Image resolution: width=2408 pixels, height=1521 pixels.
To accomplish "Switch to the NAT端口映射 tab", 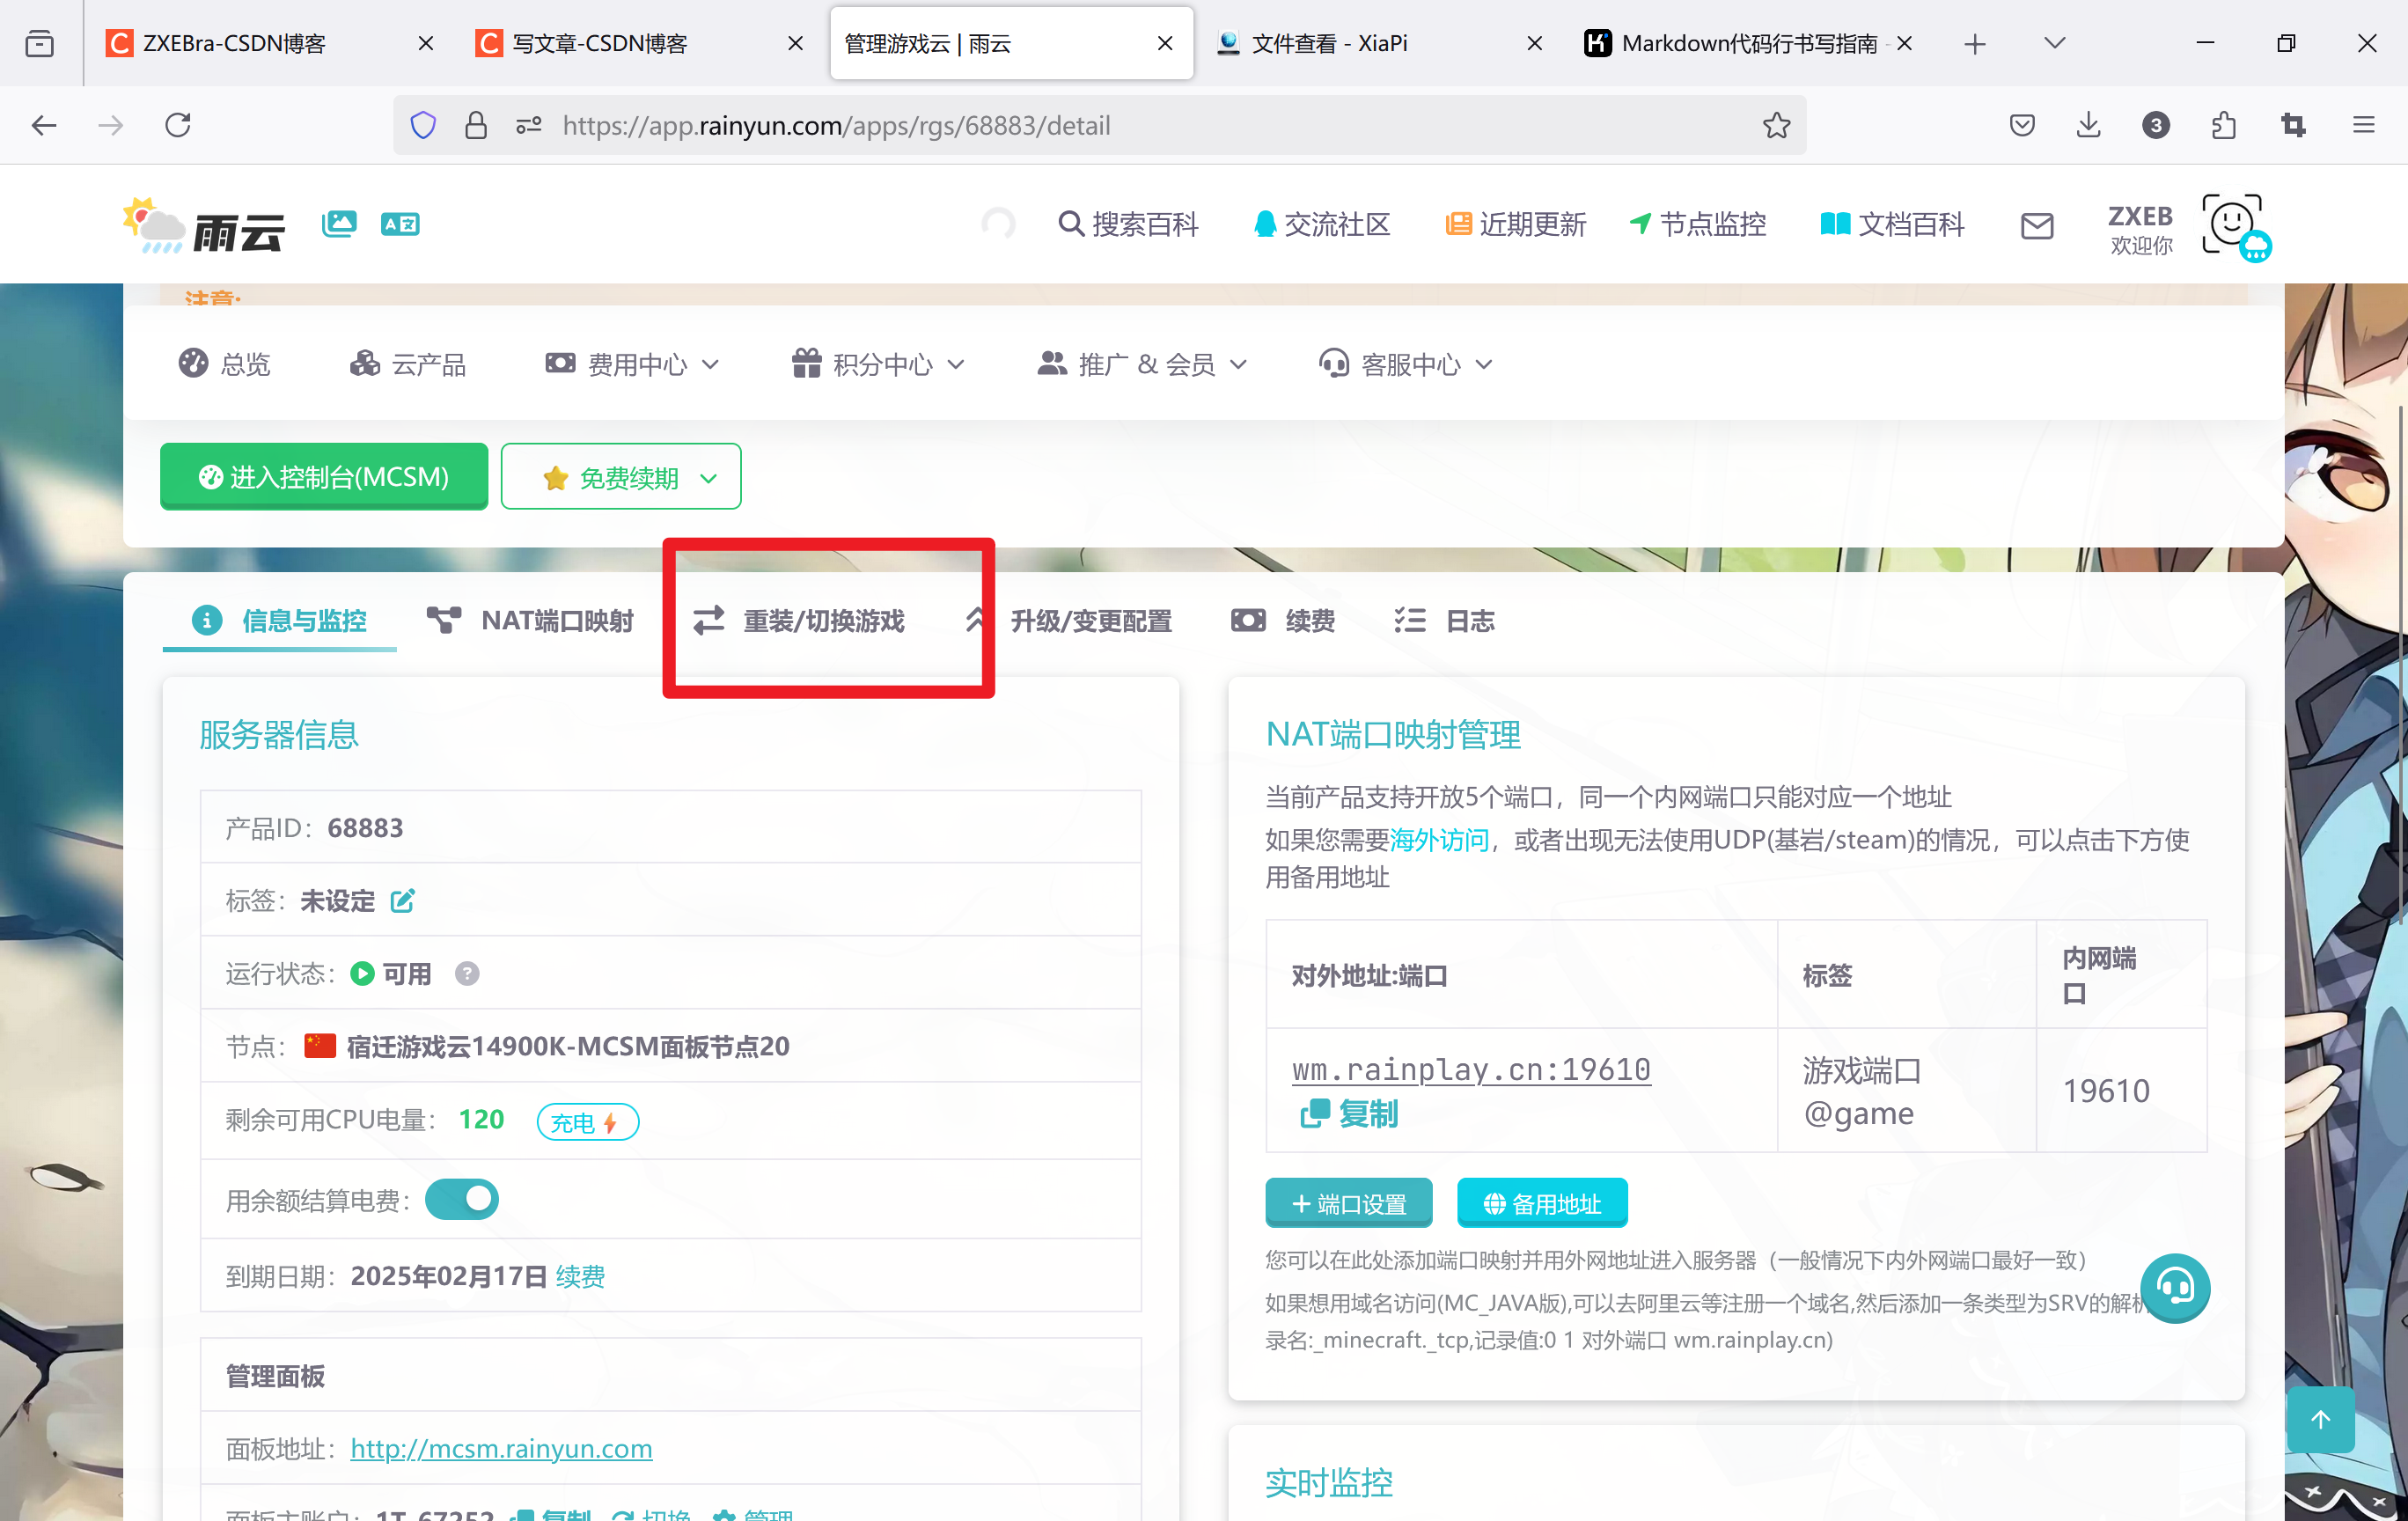I will coord(530,621).
